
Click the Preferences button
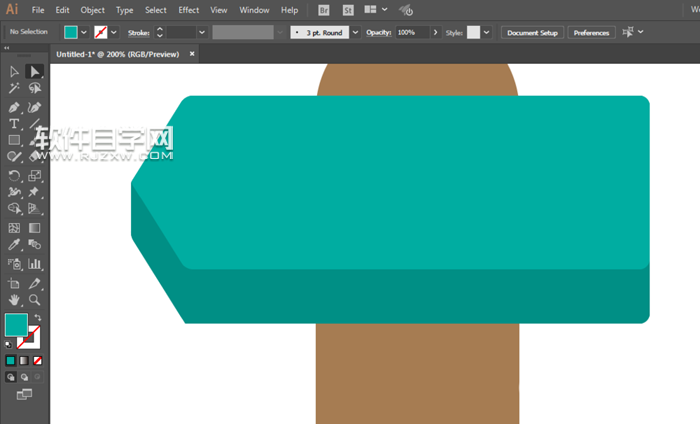pyautogui.click(x=591, y=32)
